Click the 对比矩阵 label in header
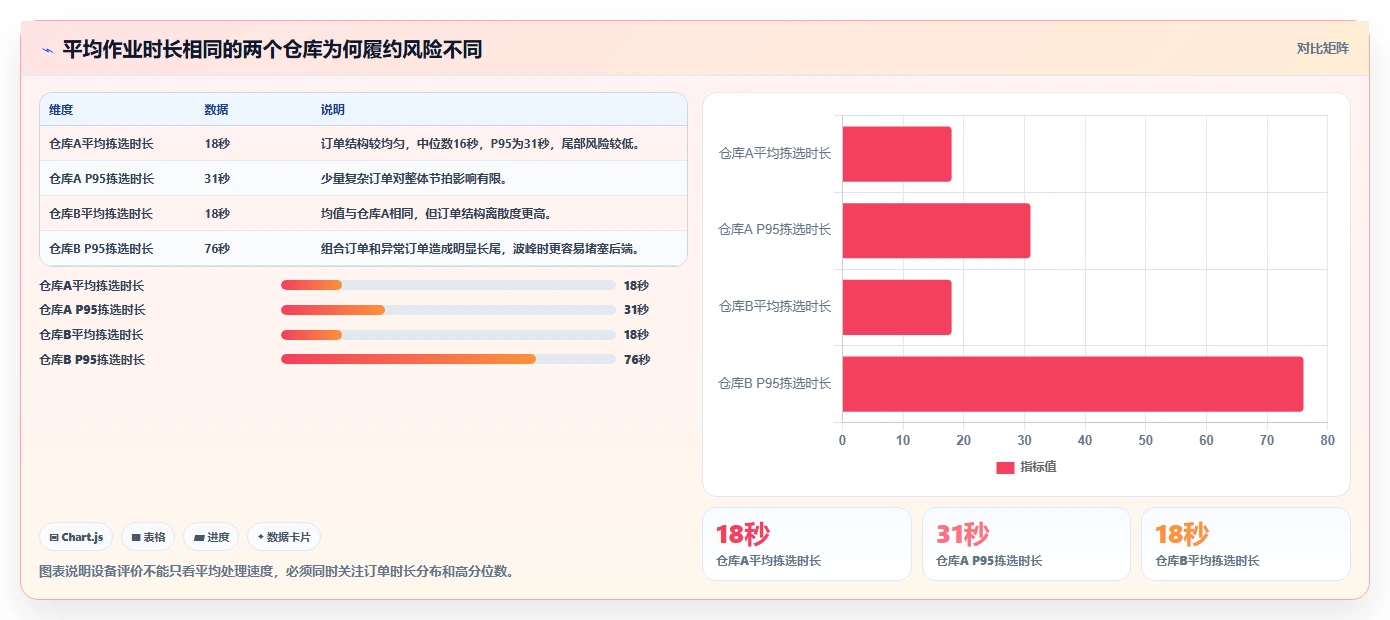This screenshot has height=620, width=1390. pos(1322,48)
